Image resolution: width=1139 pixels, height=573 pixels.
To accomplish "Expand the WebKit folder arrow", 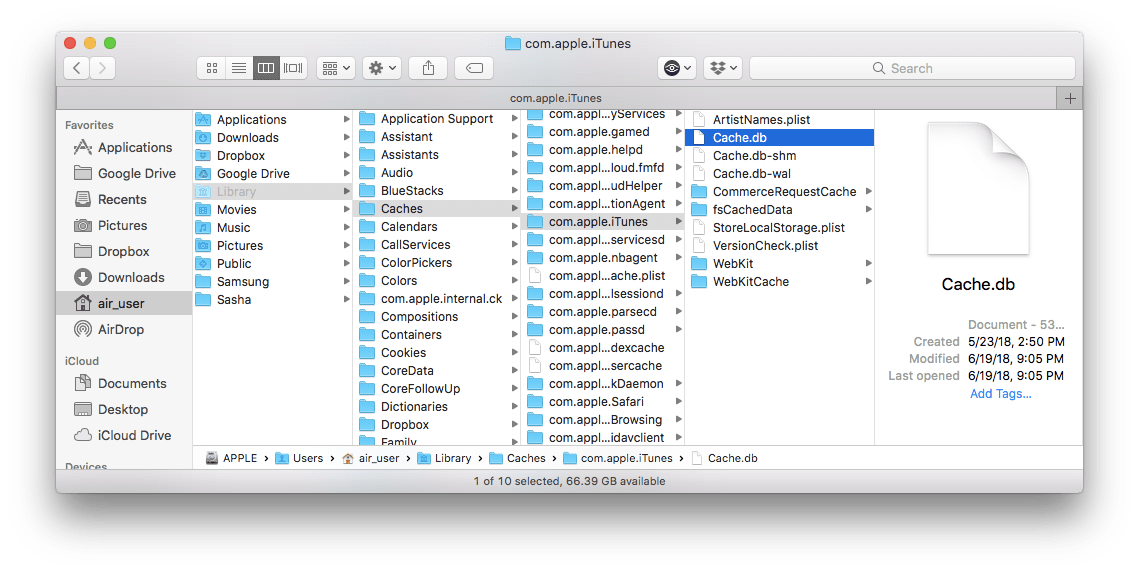I will [869, 264].
